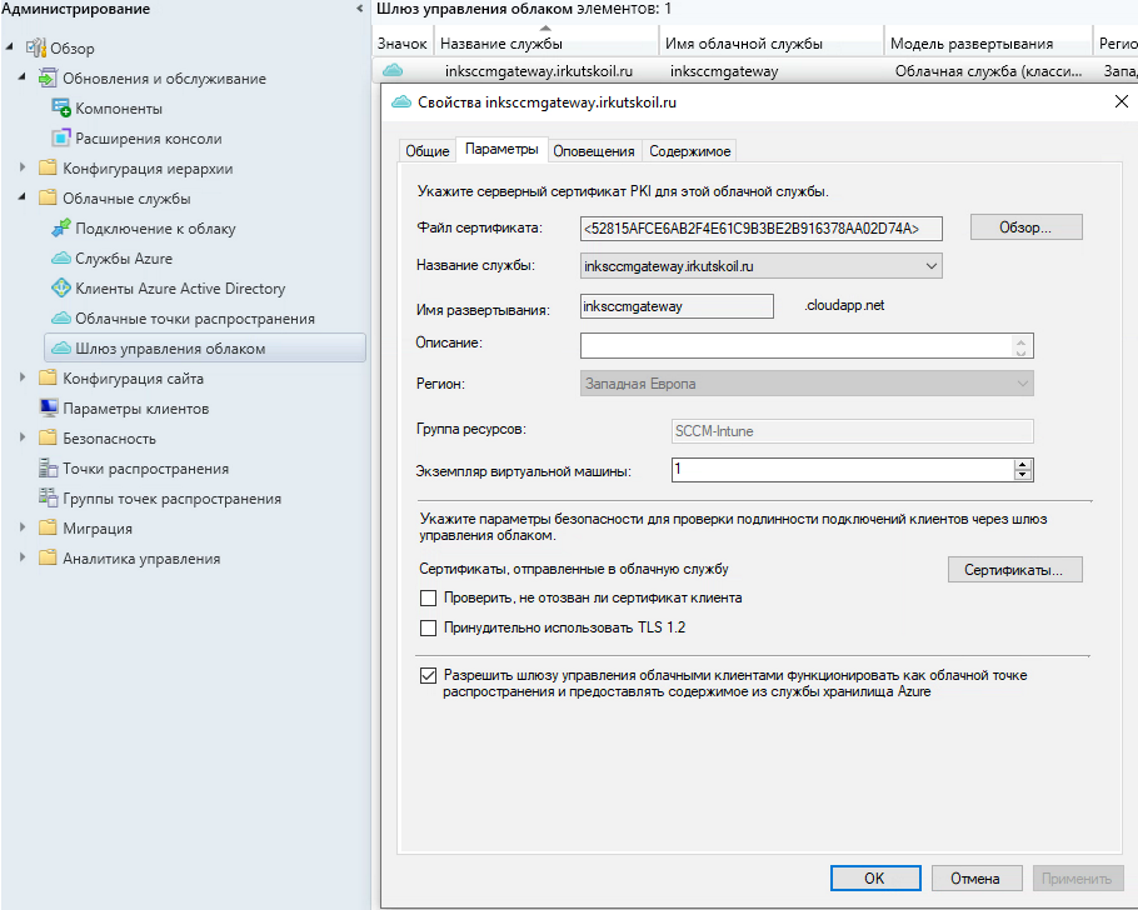Collapse the Облачные службы node
This screenshot has height=910, width=1138.
22,197
